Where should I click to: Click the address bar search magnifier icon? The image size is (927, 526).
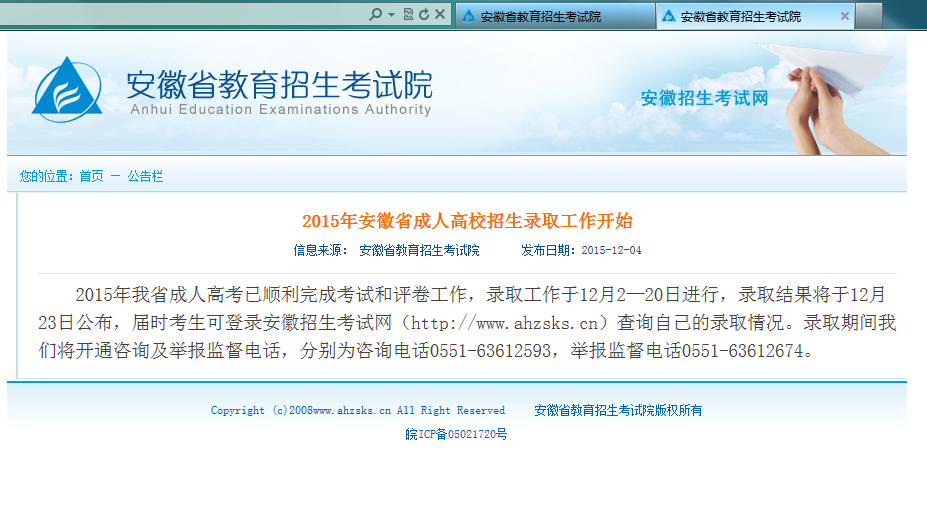tap(375, 14)
